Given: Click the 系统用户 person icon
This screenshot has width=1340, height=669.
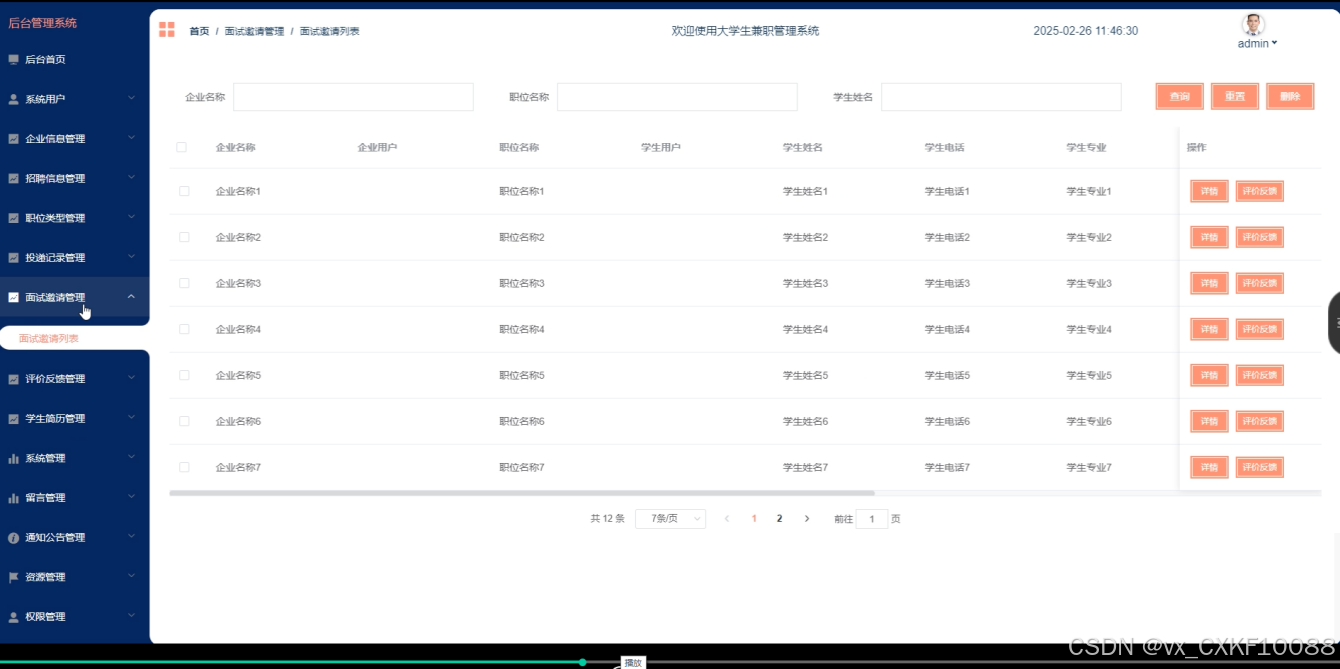Looking at the screenshot, I should coord(13,99).
